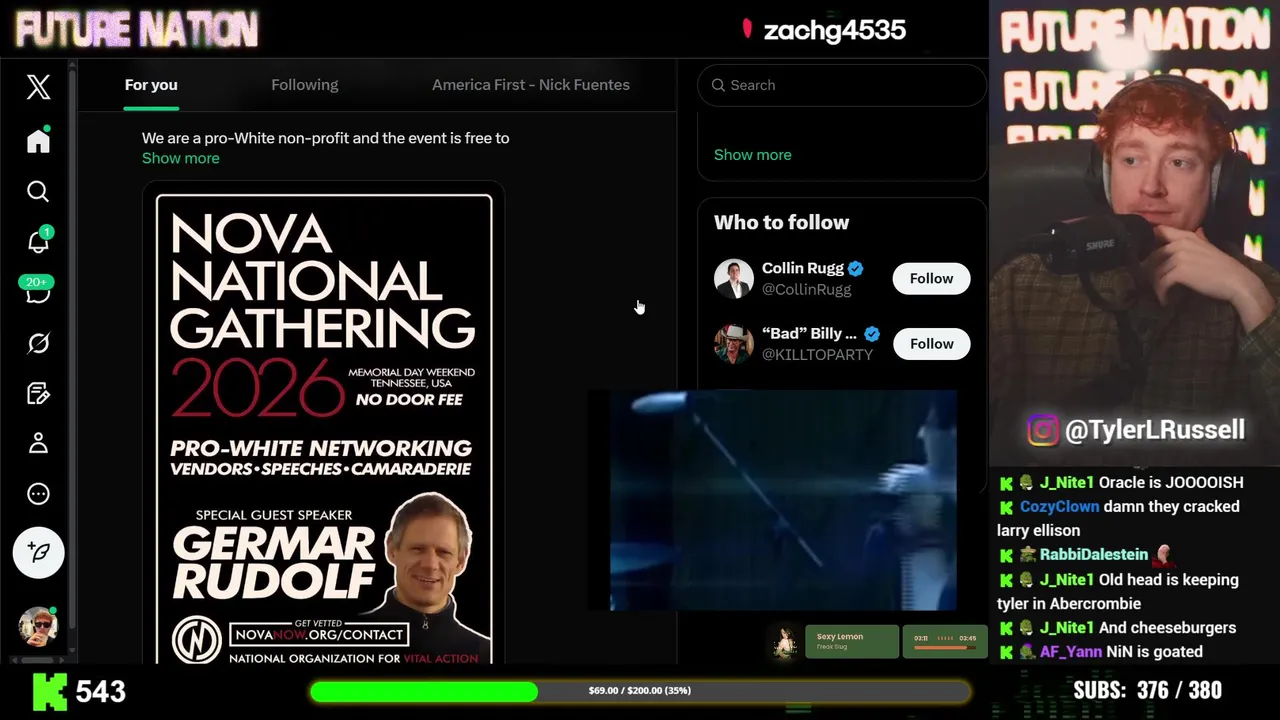Open America First - Nick Fuentes tab
This screenshot has height=720, width=1280.
click(x=531, y=85)
